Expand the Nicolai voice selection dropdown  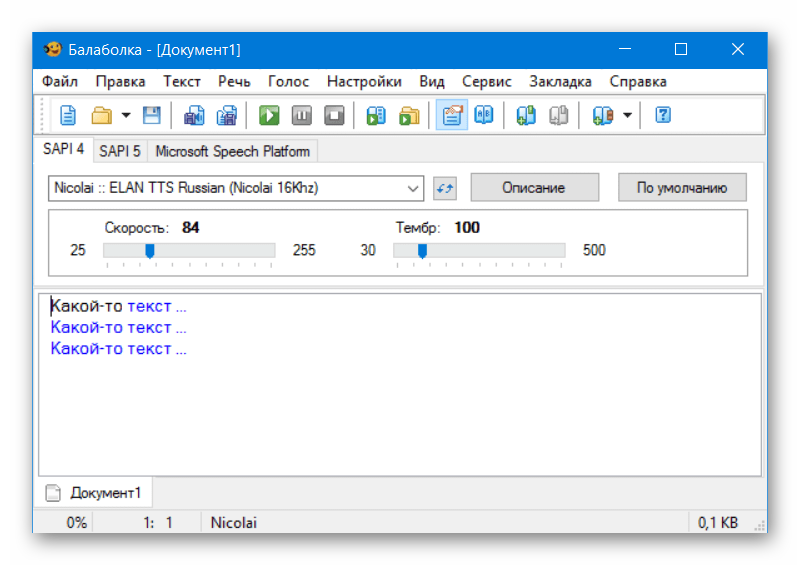tap(413, 188)
